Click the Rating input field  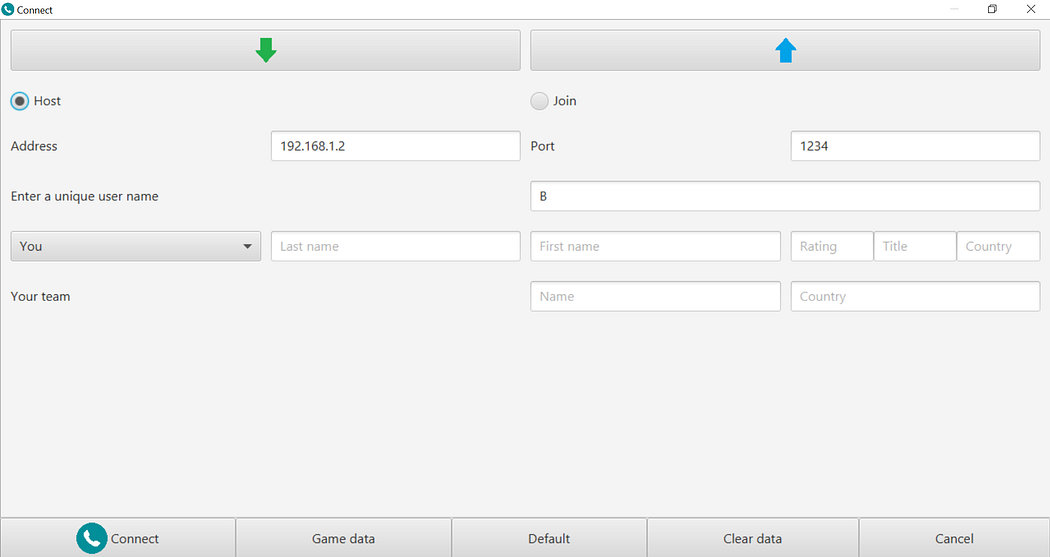click(832, 246)
